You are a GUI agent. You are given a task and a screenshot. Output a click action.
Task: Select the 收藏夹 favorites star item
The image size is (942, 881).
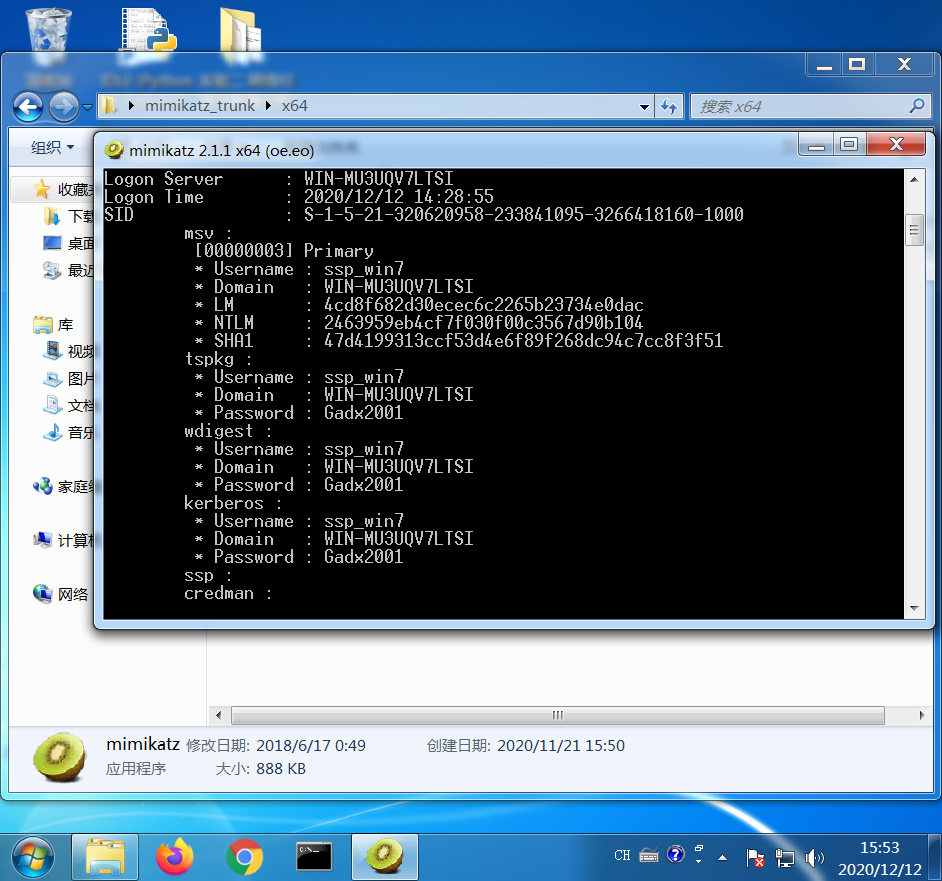(63, 189)
